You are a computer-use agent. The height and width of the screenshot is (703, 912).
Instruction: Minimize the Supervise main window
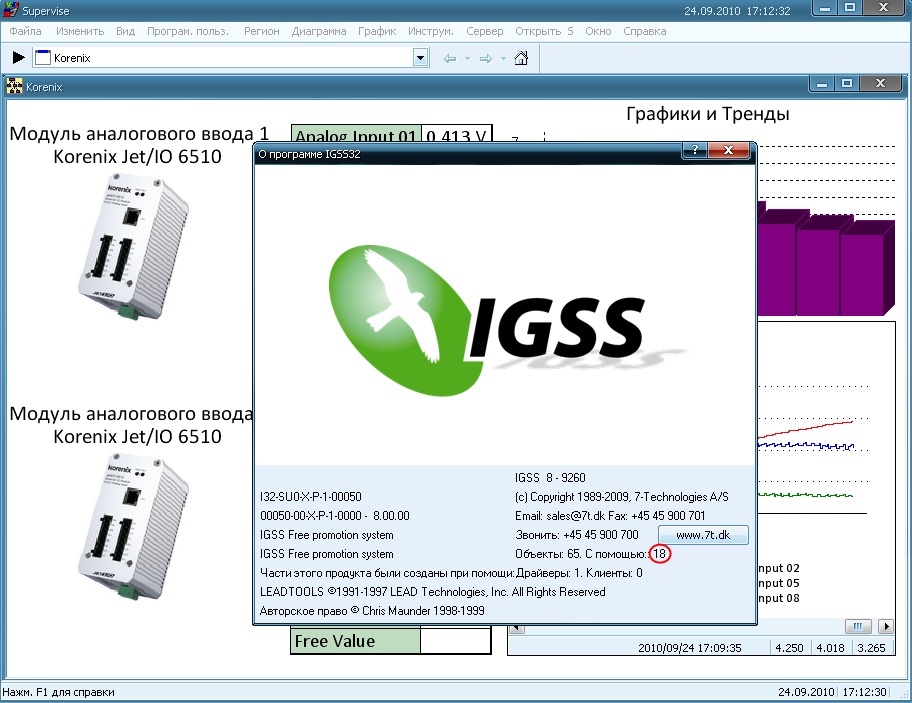824,8
